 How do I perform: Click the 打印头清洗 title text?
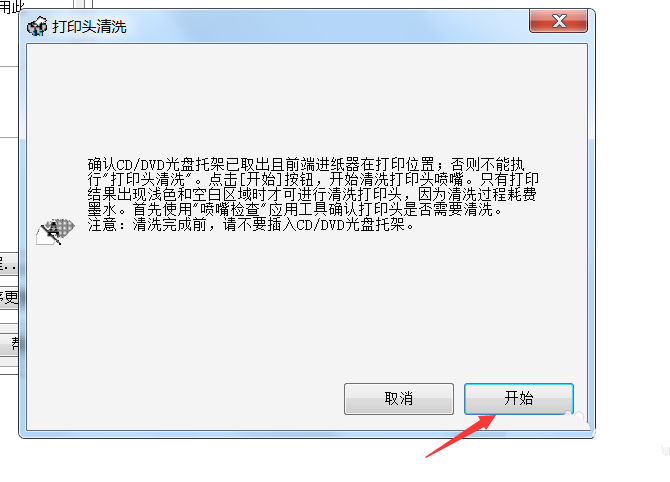pyautogui.click(x=89, y=26)
